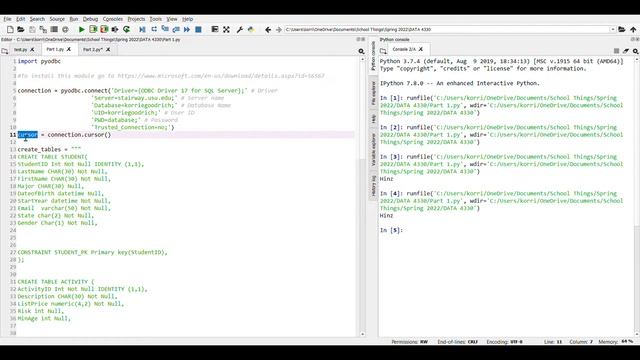Click the debug step over icon

(x=154, y=29)
